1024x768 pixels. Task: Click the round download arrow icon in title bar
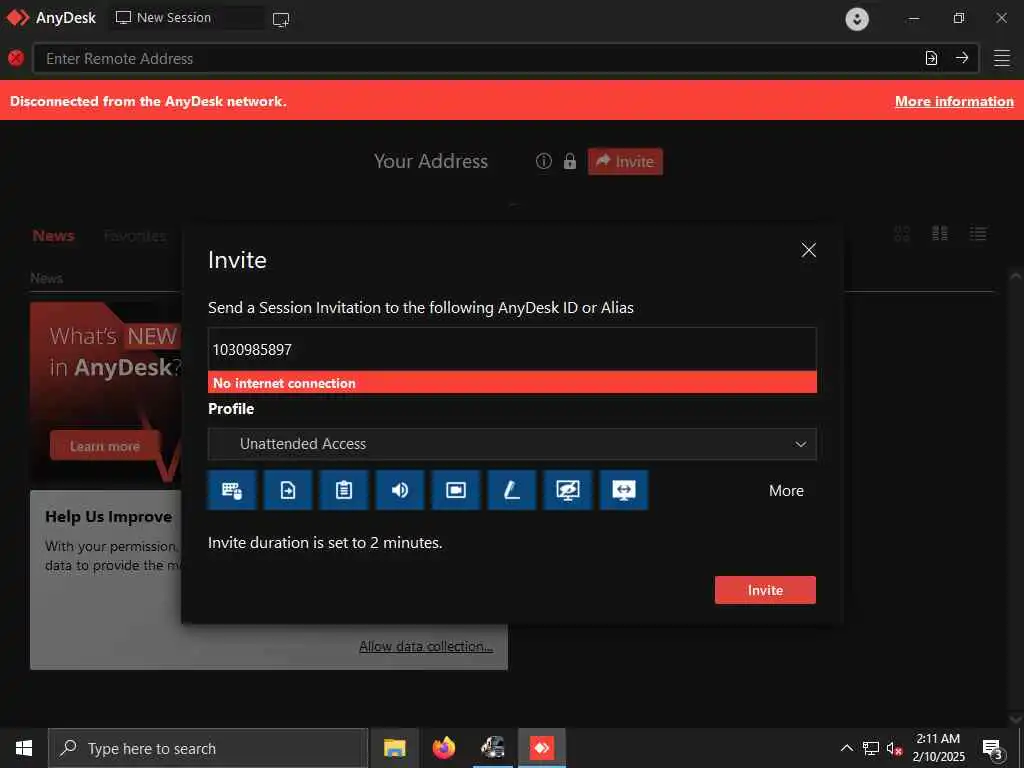tap(857, 18)
